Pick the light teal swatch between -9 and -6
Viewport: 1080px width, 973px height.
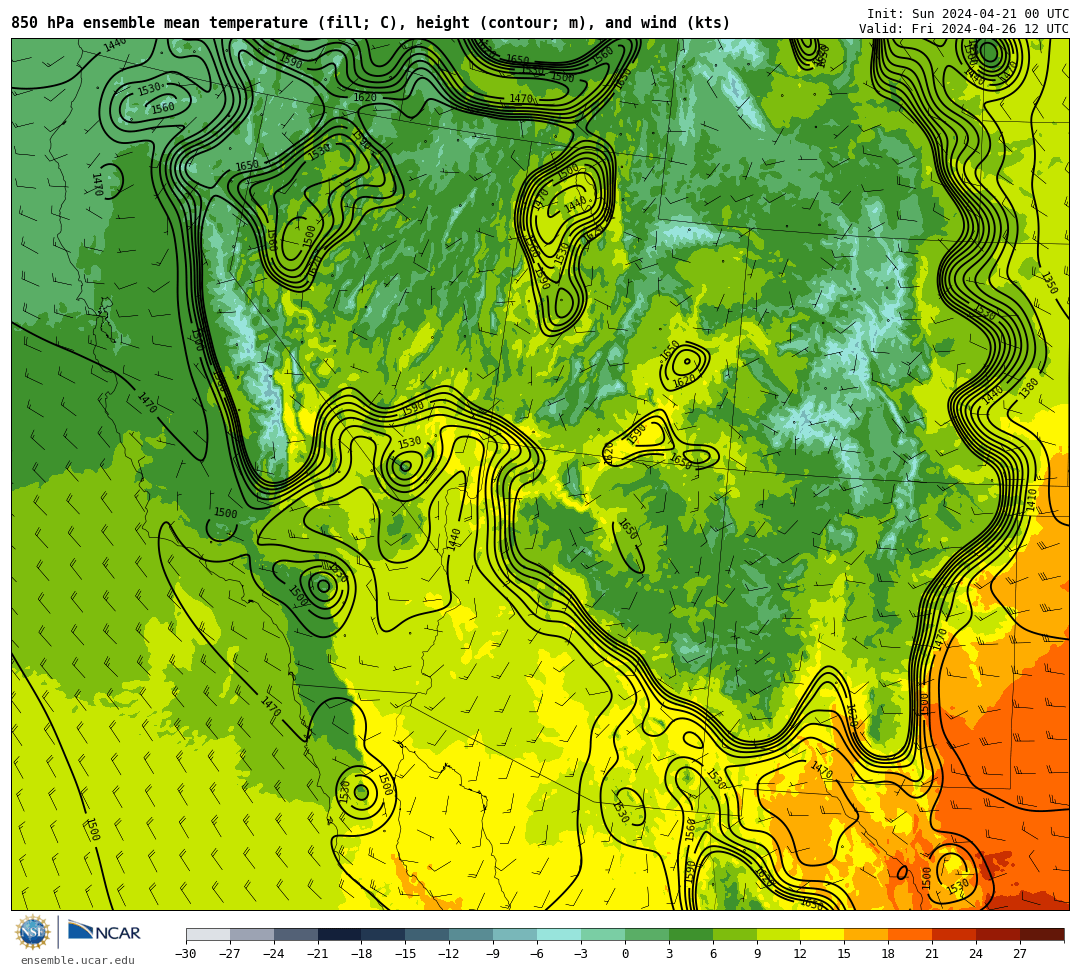[515, 934]
